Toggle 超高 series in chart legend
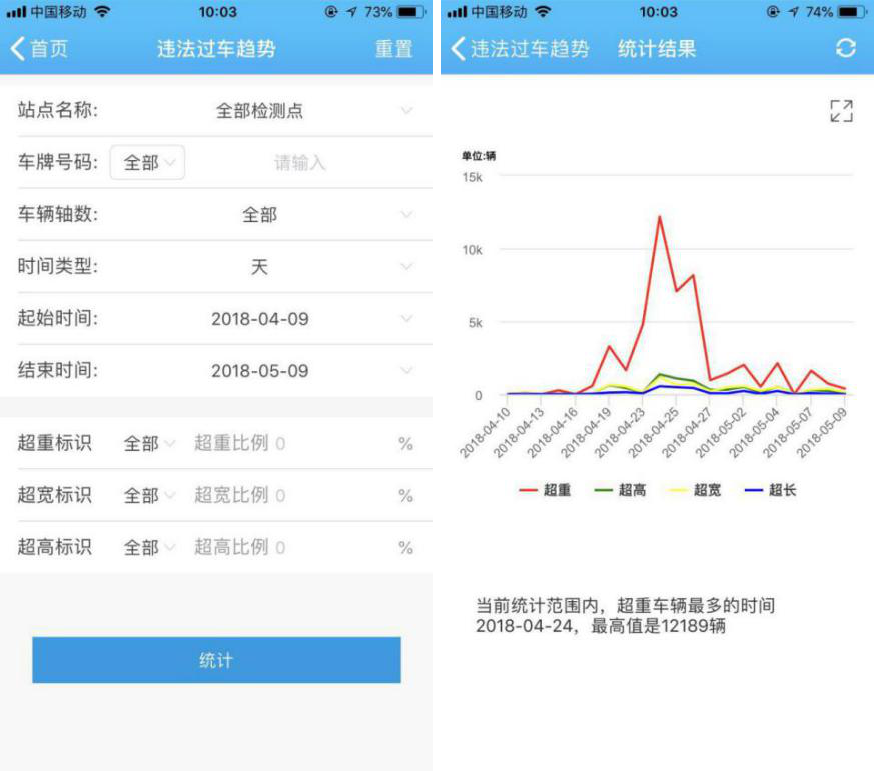 click(621, 490)
